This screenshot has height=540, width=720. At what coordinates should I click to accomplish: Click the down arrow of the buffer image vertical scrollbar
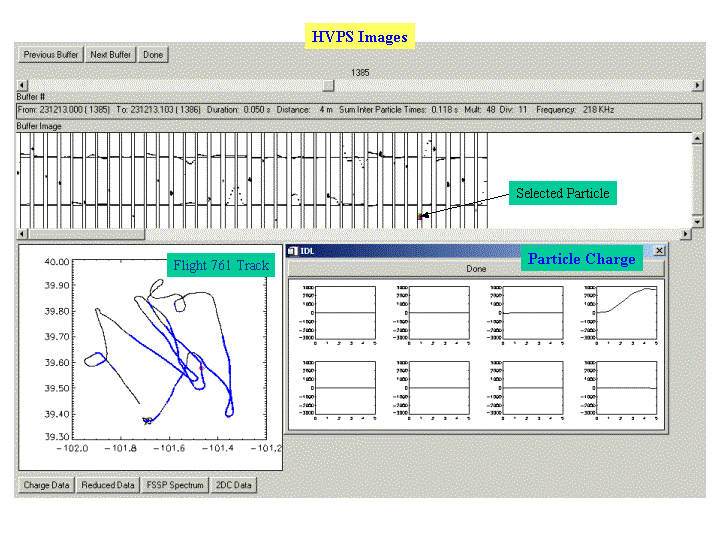pos(697,222)
